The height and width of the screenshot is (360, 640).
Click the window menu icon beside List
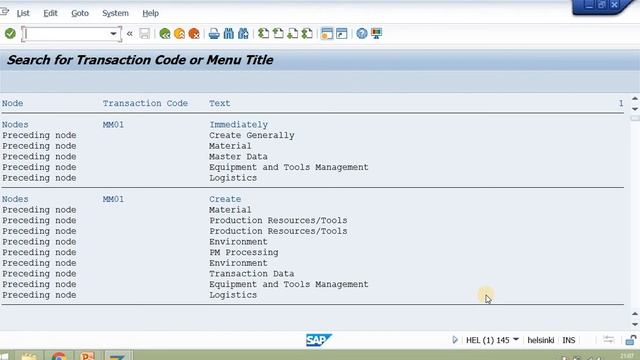(4, 11)
